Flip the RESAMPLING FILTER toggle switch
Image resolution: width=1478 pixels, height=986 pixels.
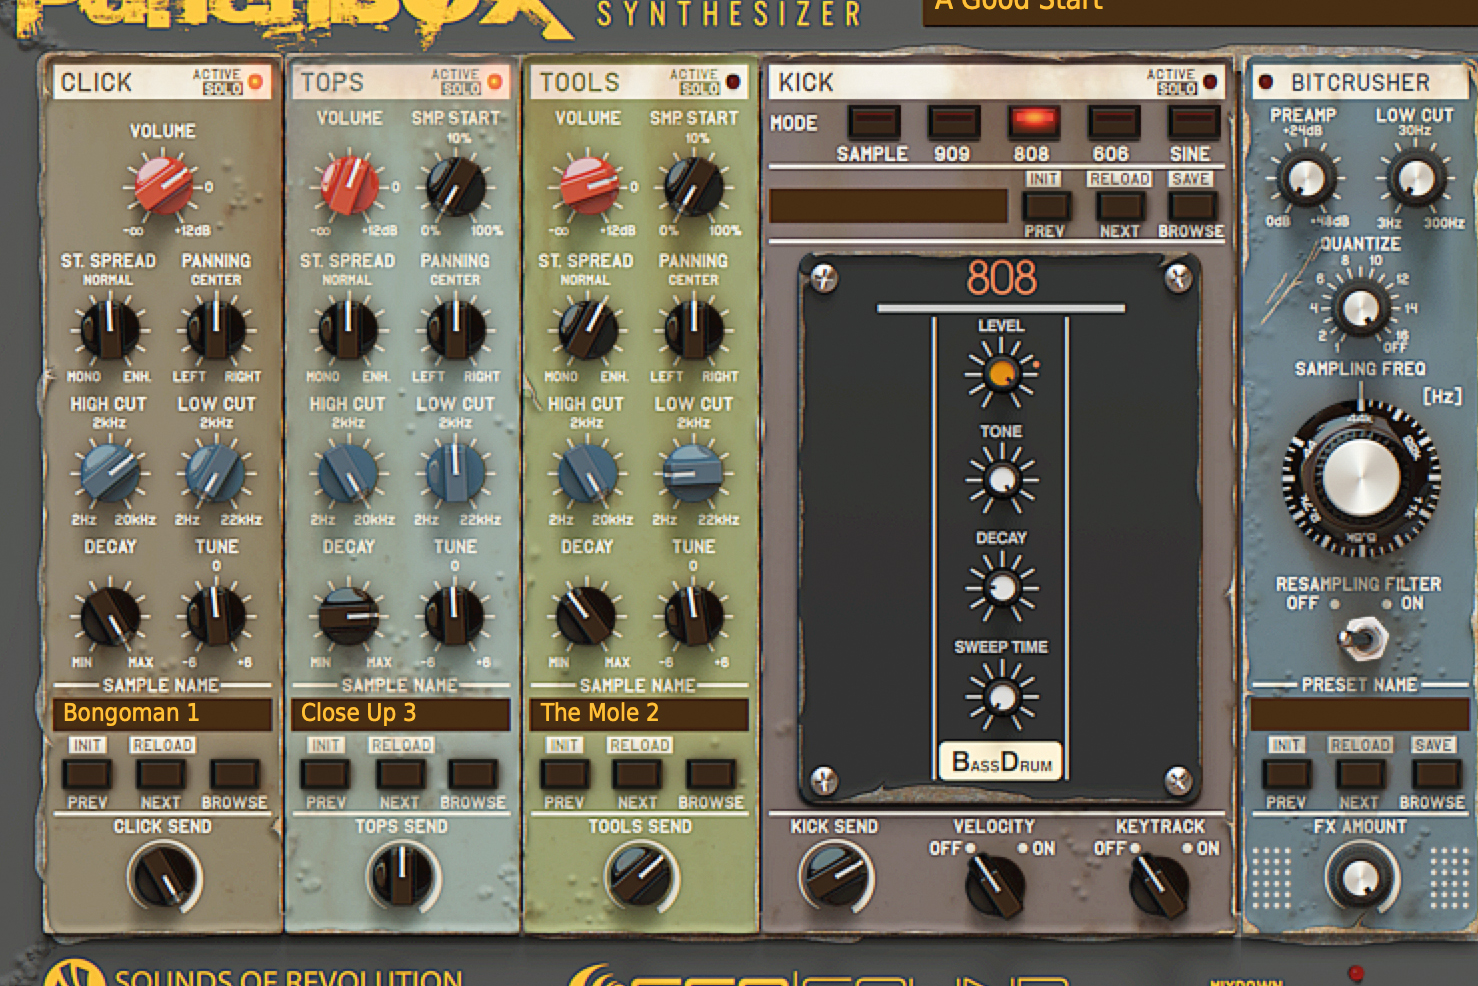click(1361, 638)
